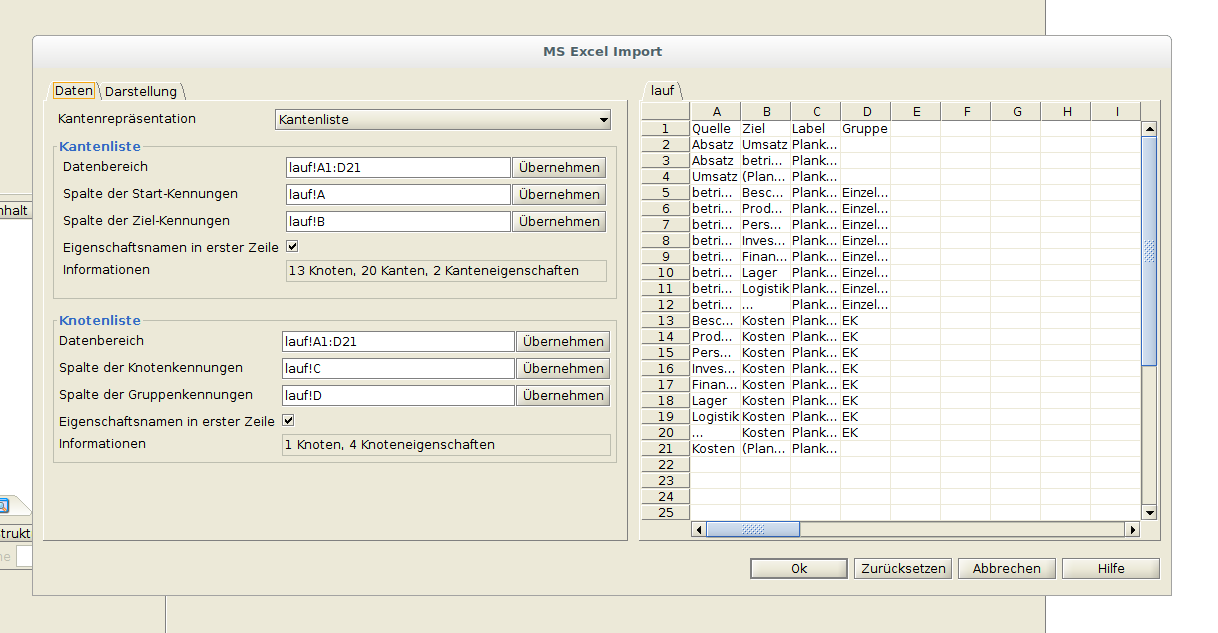
Task: Click the "Absatz" cell in row 3
Action: tap(716, 160)
